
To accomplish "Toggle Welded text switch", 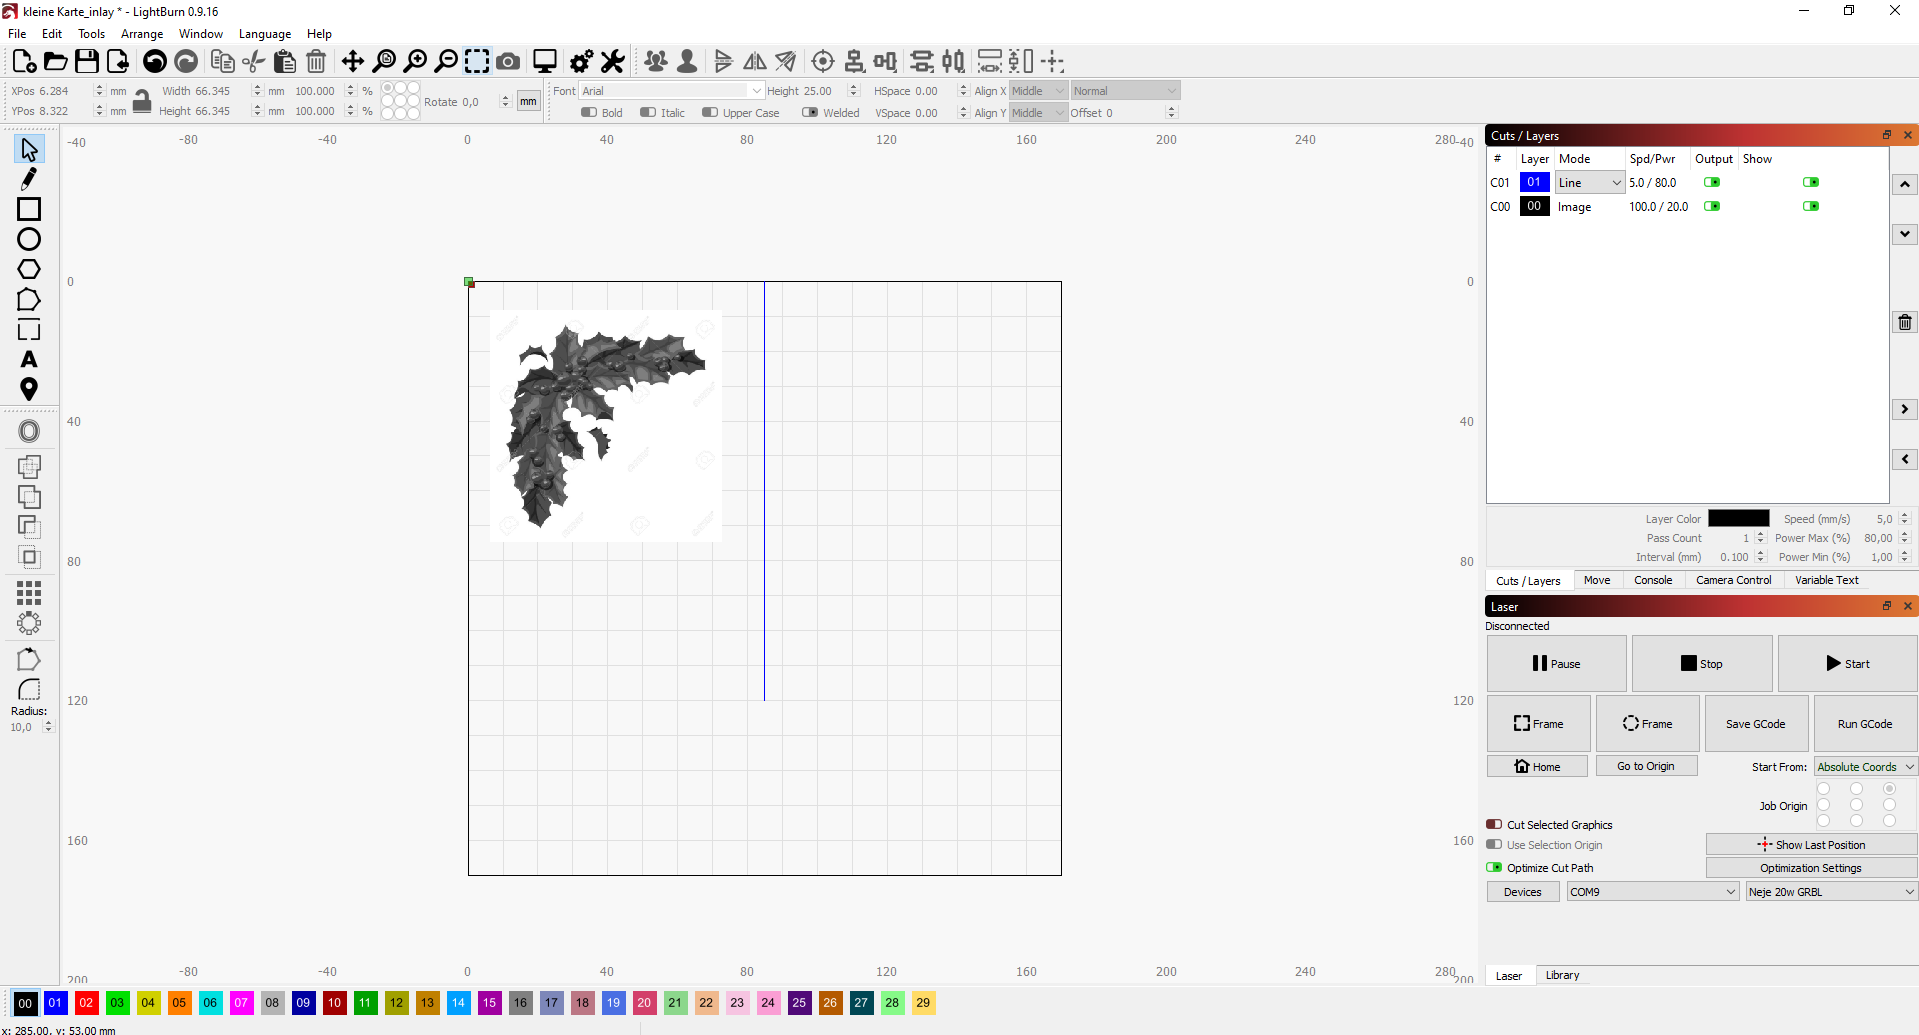I will (x=810, y=113).
